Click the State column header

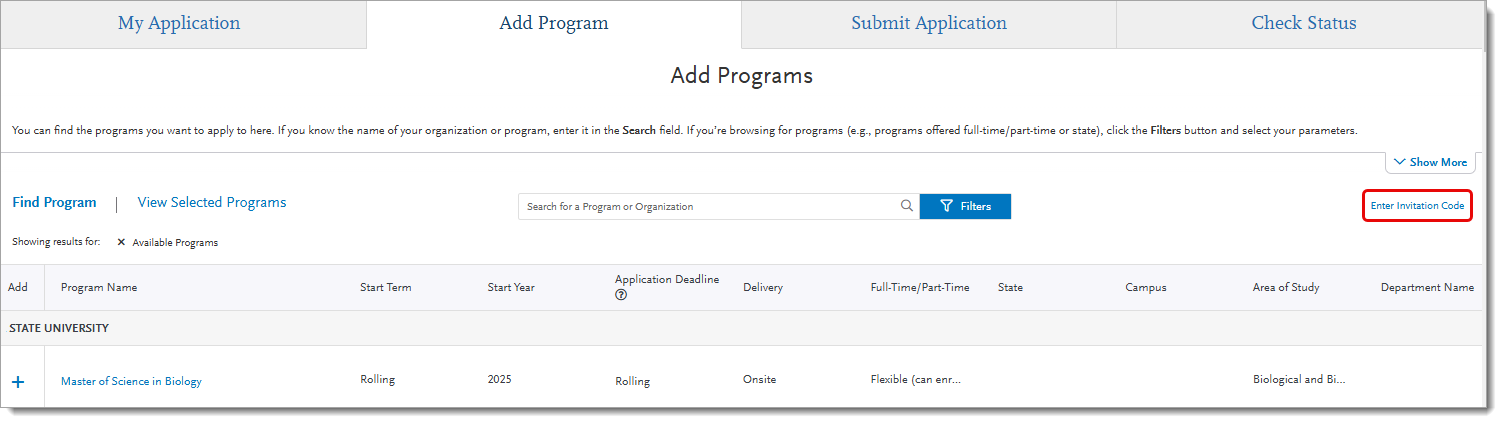pos(1010,287)
